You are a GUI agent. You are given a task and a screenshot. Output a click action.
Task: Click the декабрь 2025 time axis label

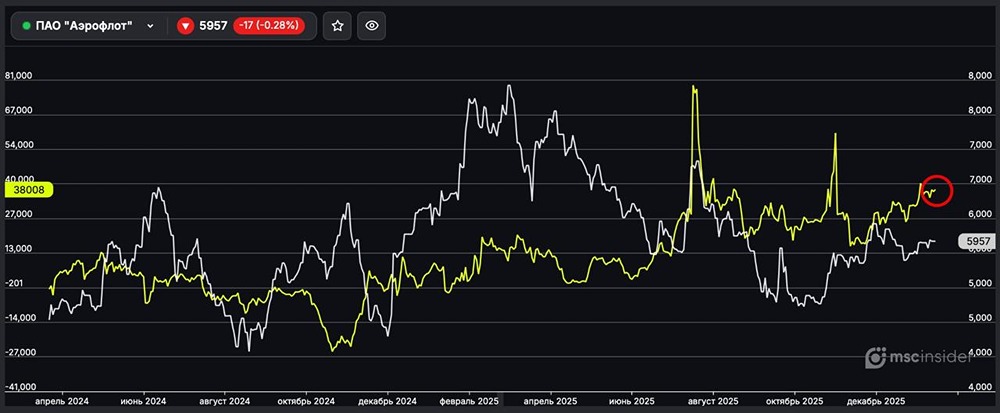click(x=877, y=399)
